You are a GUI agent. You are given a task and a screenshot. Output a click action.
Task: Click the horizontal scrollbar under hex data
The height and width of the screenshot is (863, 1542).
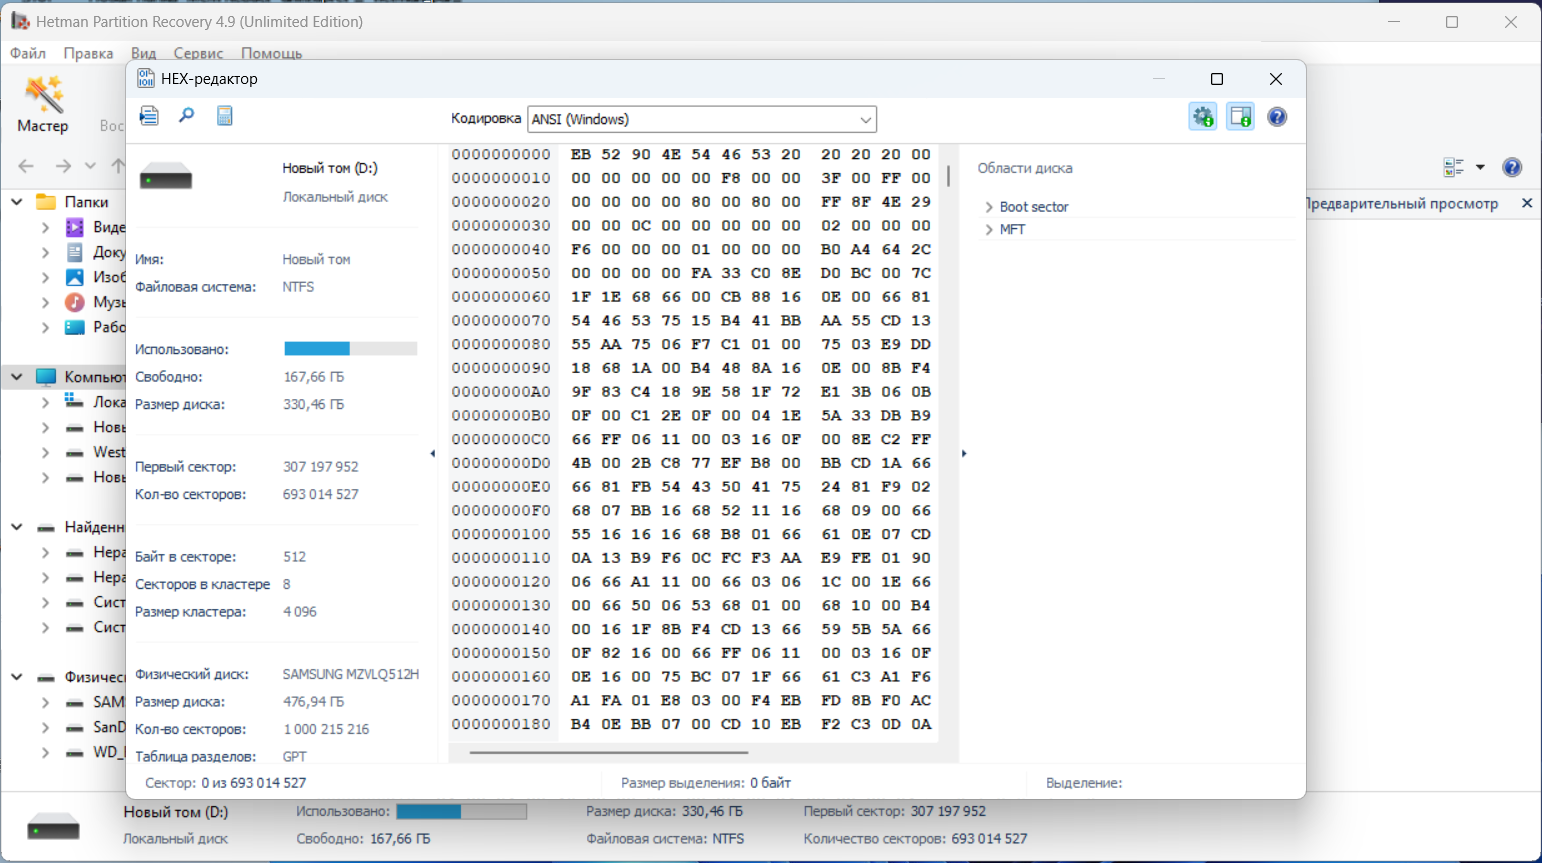point(608,752)
